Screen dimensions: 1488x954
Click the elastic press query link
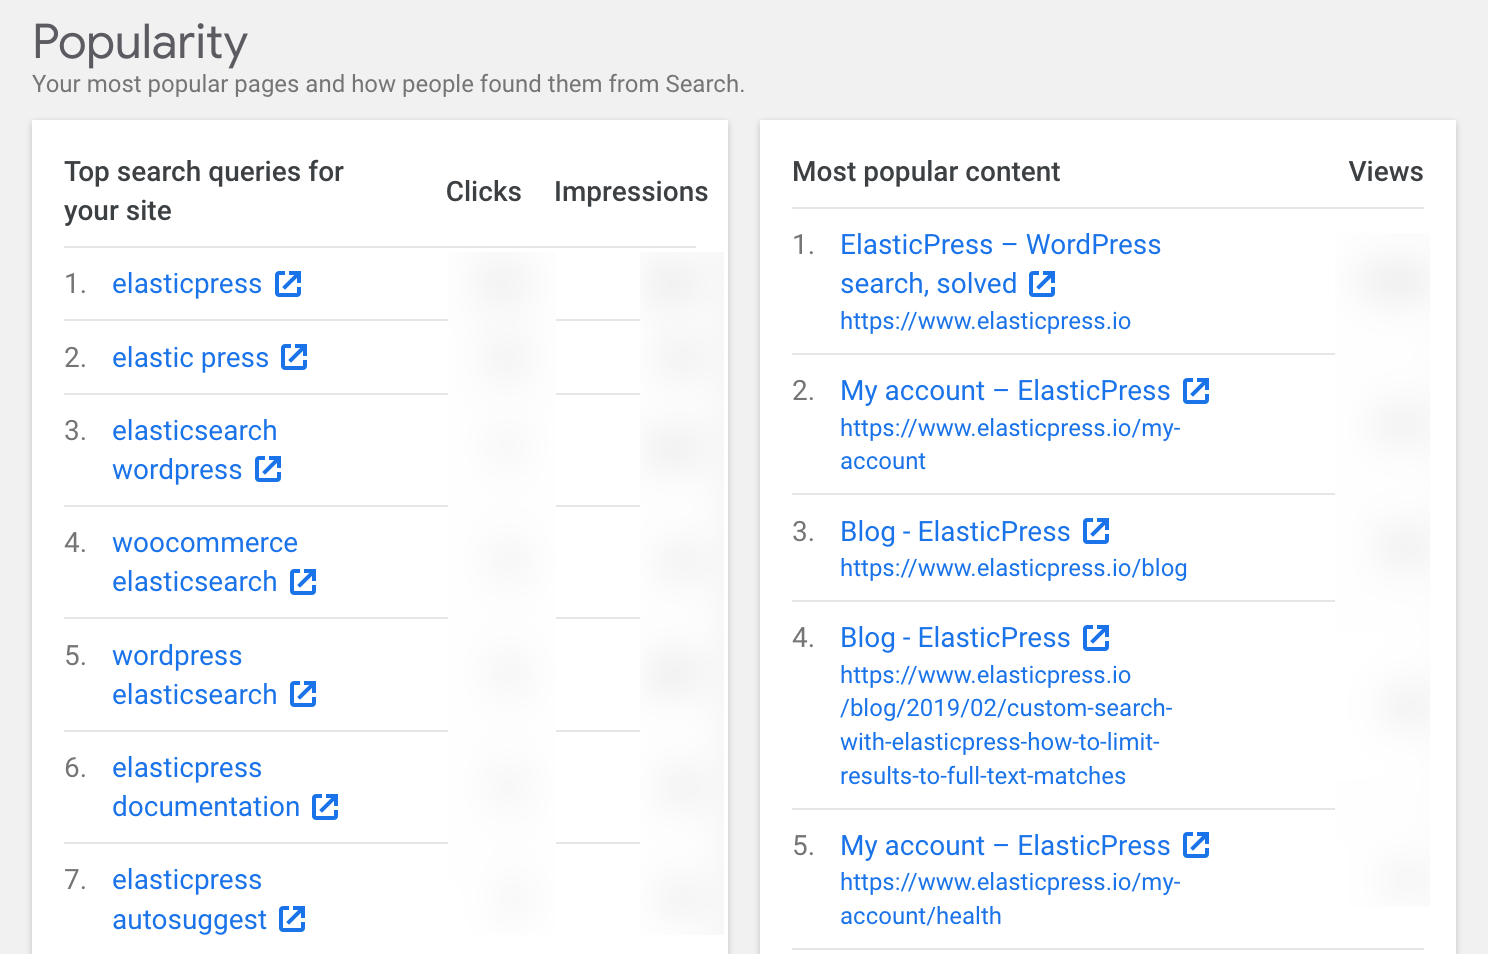point(190,357)
